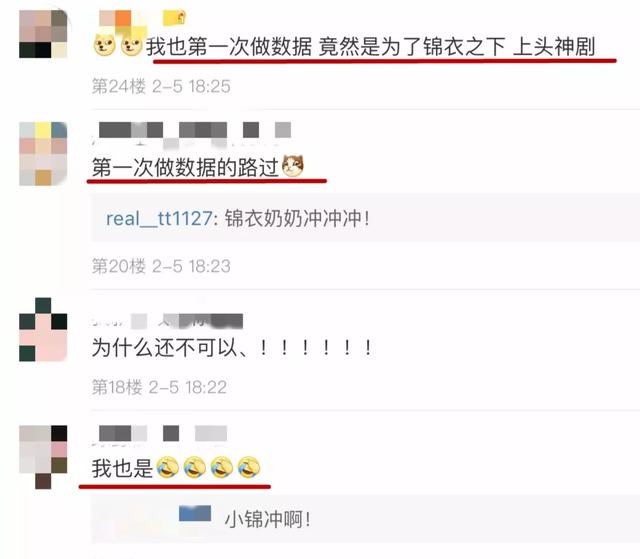Open the avatar of the 第24楼 commenter
Image resolution: width=640 pixels, height=559 pixels.
[x=43, y=34]
